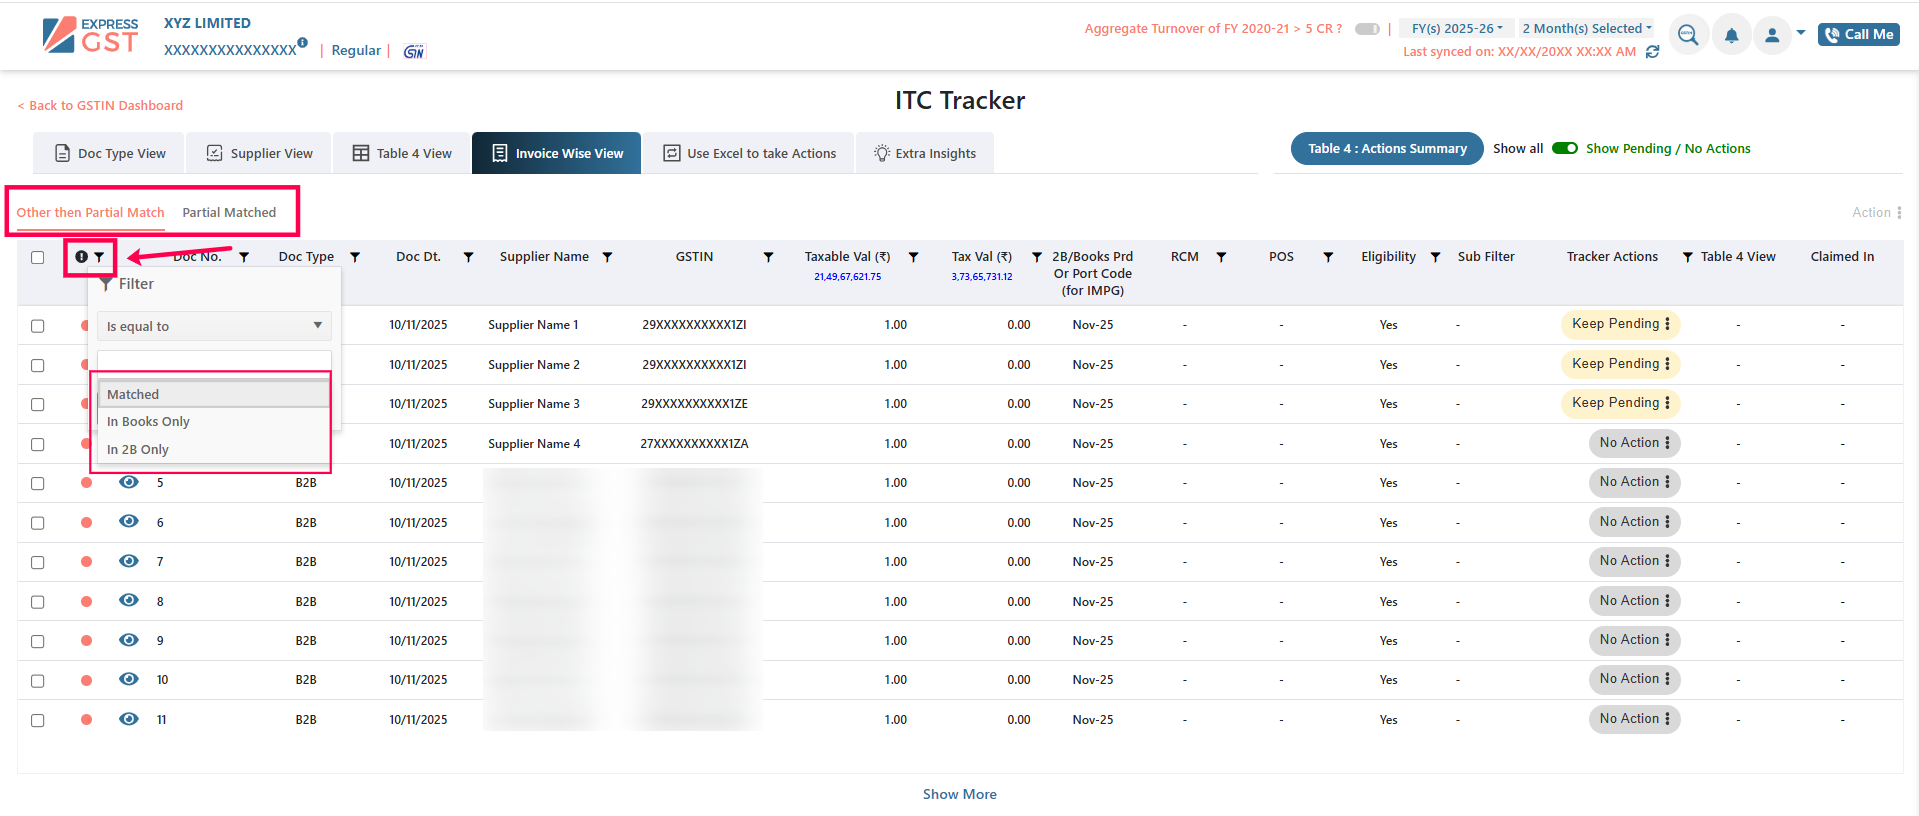The image size is (1919, 816).
Task: Open the 2 Month(s) Selected dropdown
Action: (x=1587, y=29)
